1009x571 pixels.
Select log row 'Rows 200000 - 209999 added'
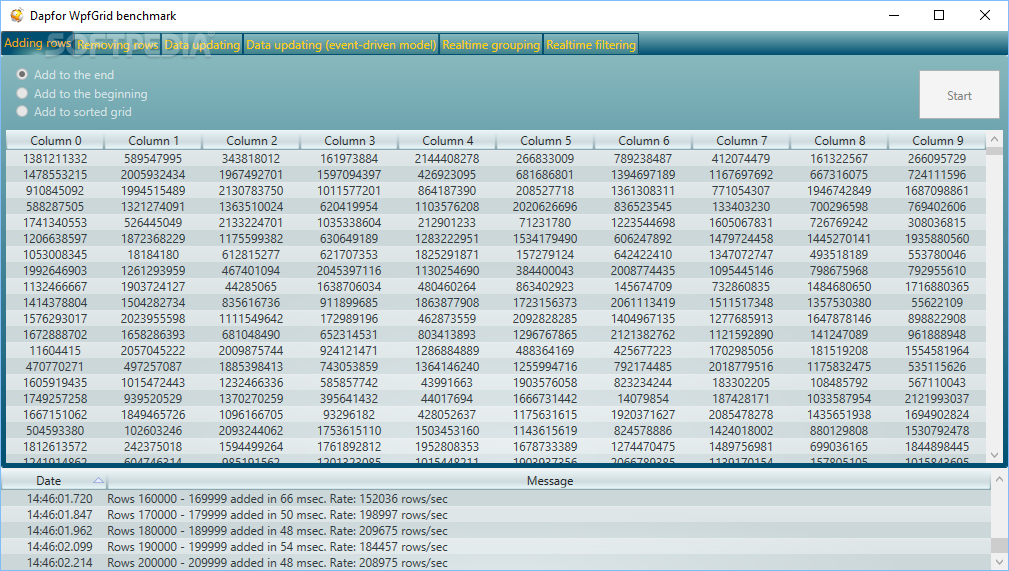495,563
